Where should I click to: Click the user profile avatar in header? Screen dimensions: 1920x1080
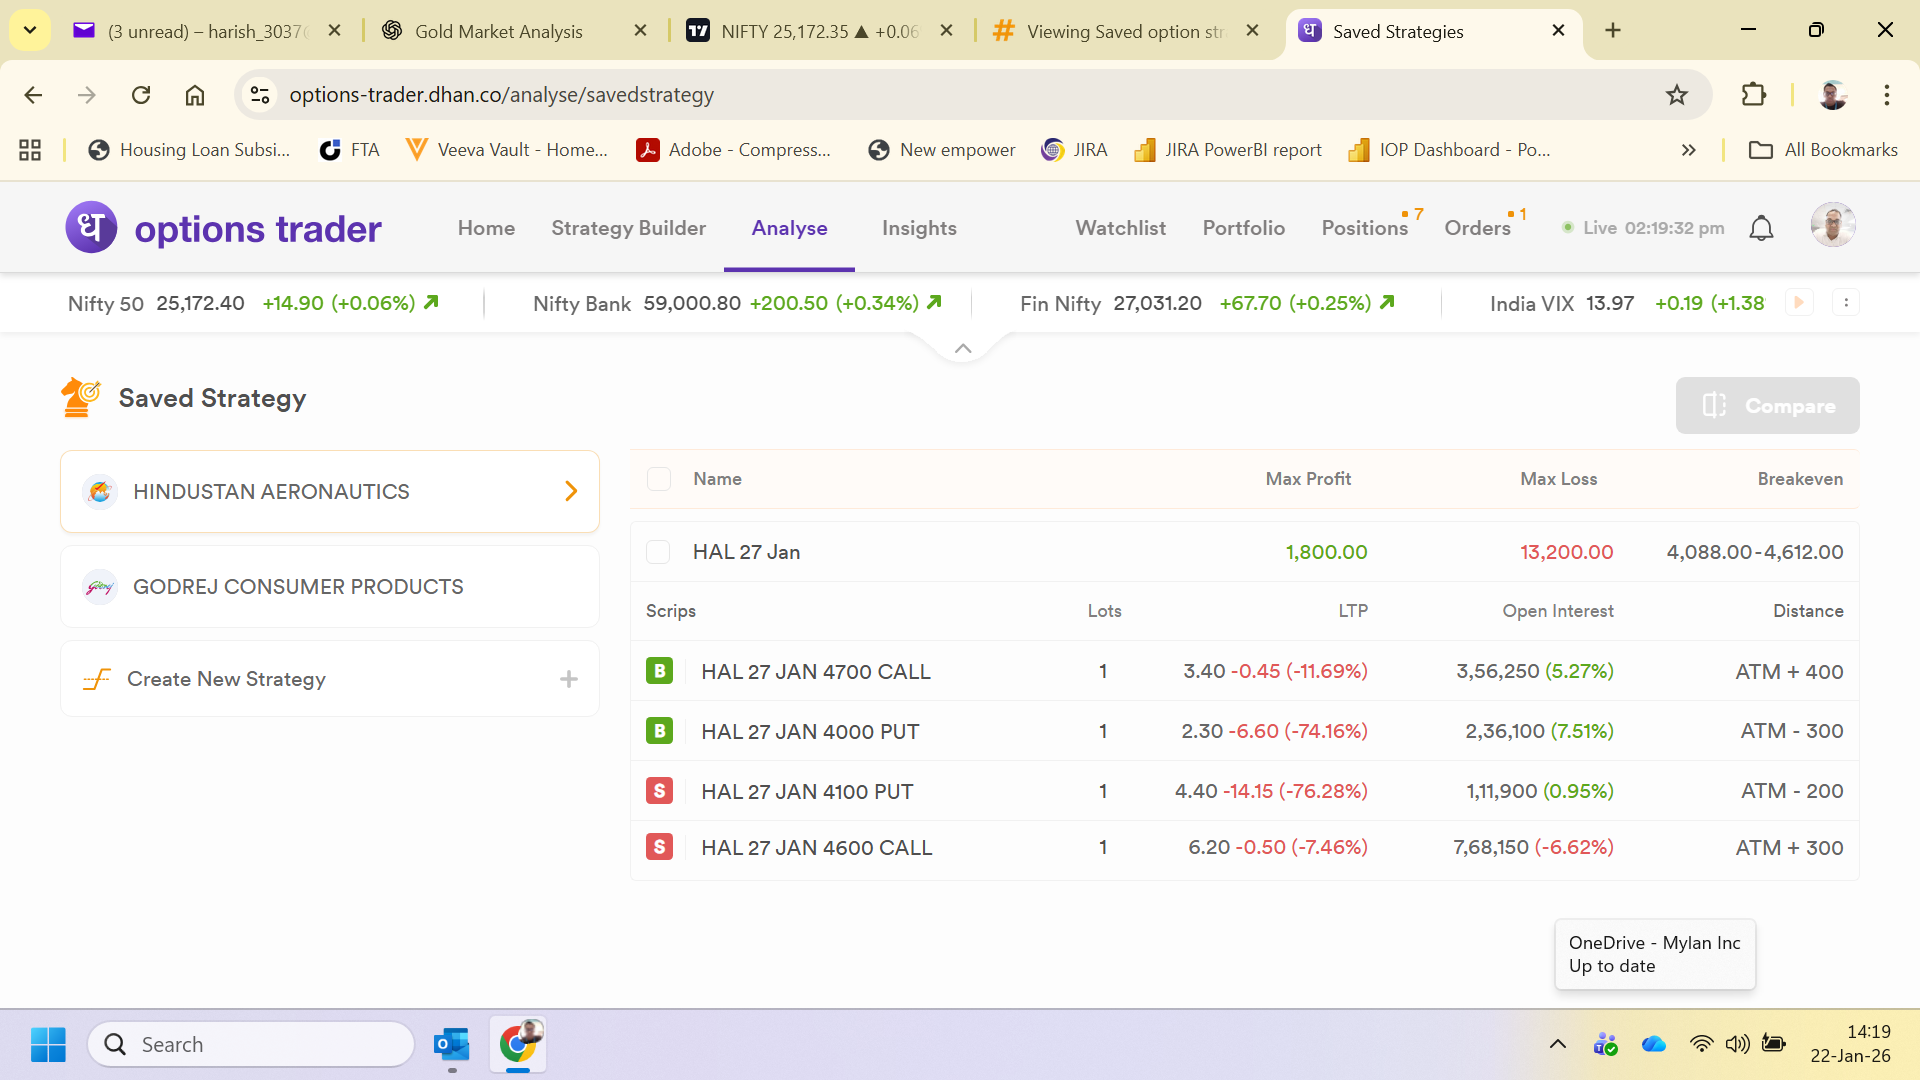(x=1832, y=226)
